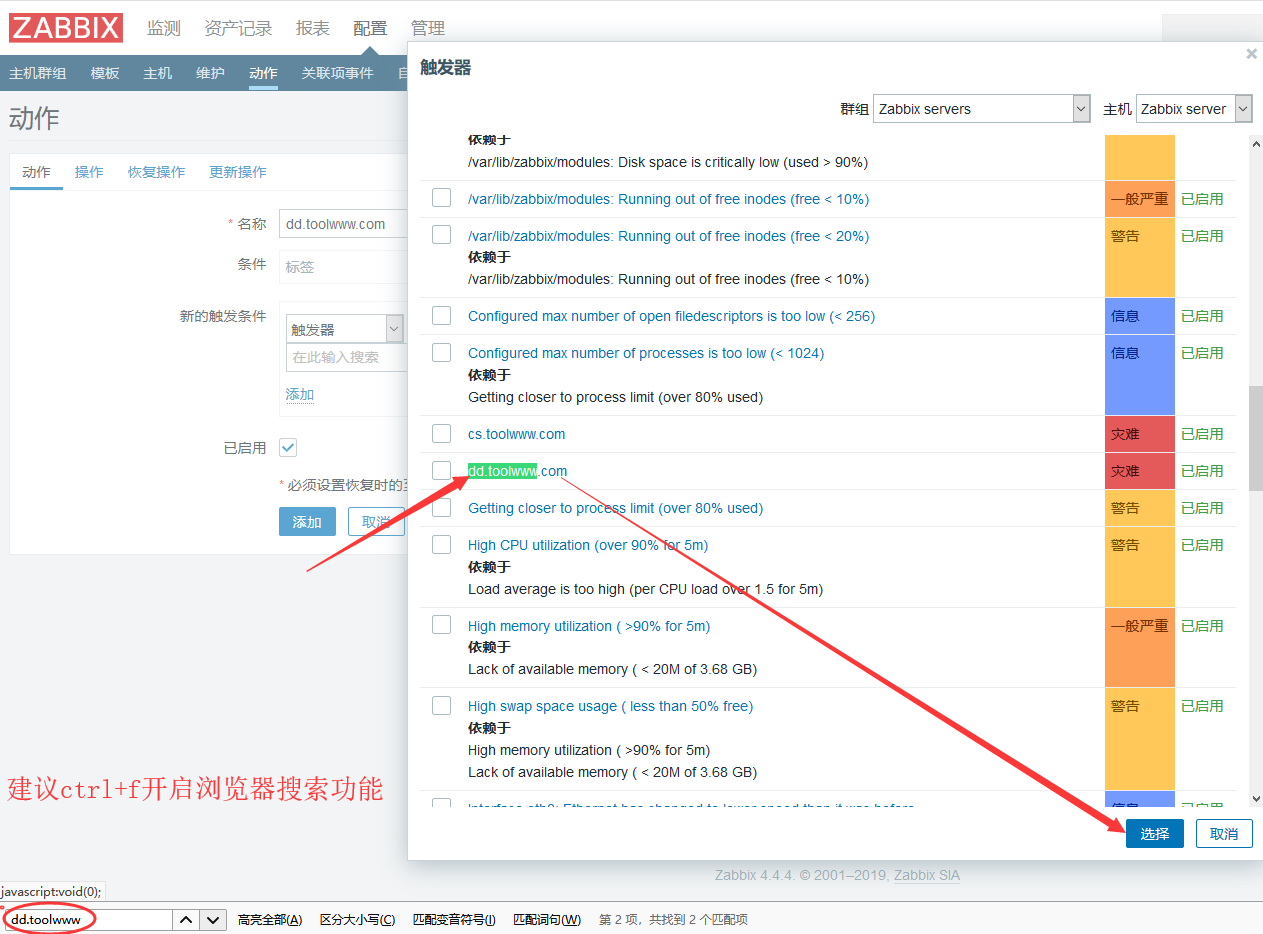Go to 动作 submenu
Screen dimensions: 1263x934
(263, 73)
